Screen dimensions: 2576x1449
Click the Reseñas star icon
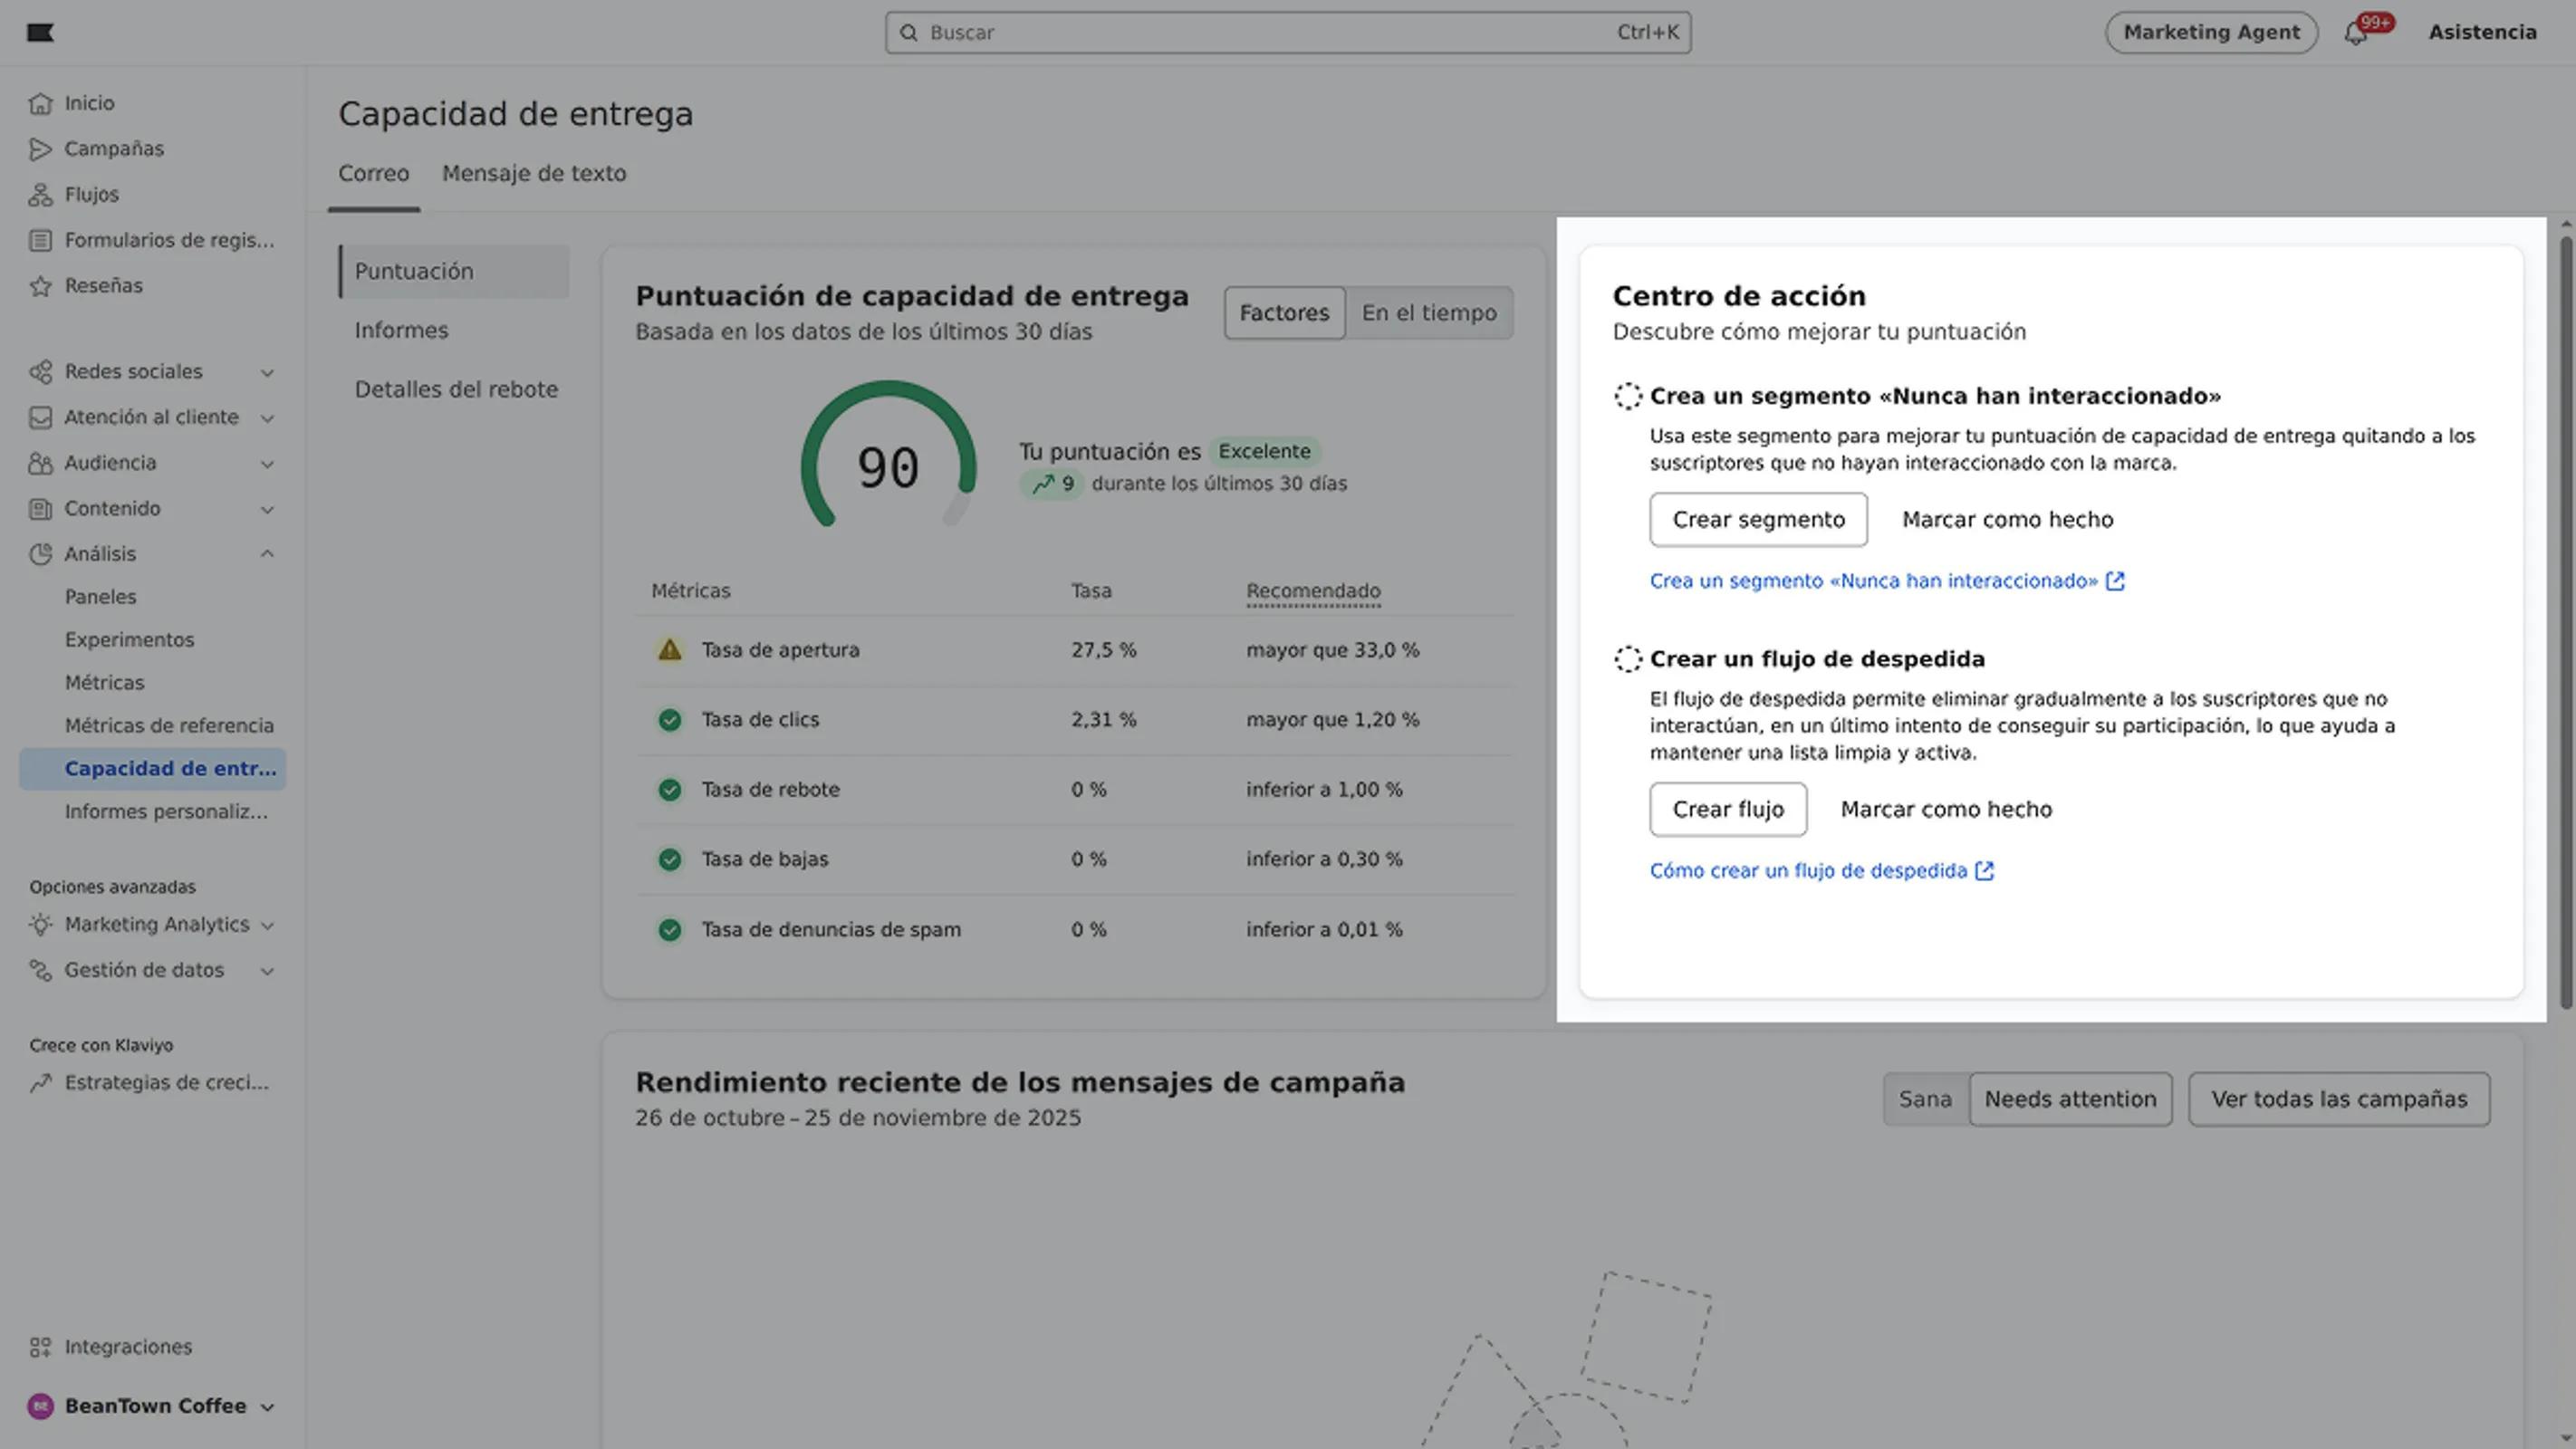point(40,286)
